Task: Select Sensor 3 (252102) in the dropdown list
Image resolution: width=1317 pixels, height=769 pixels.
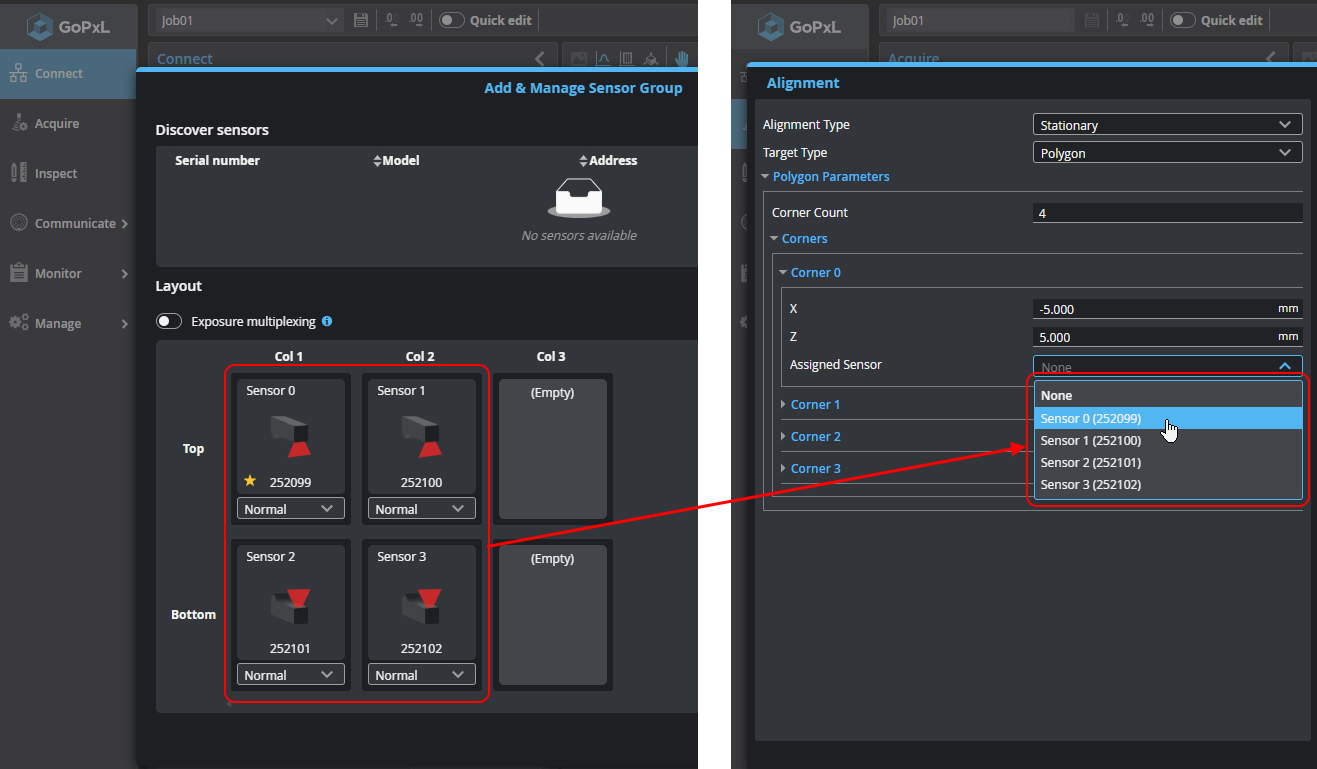Action: [1090, 484]
